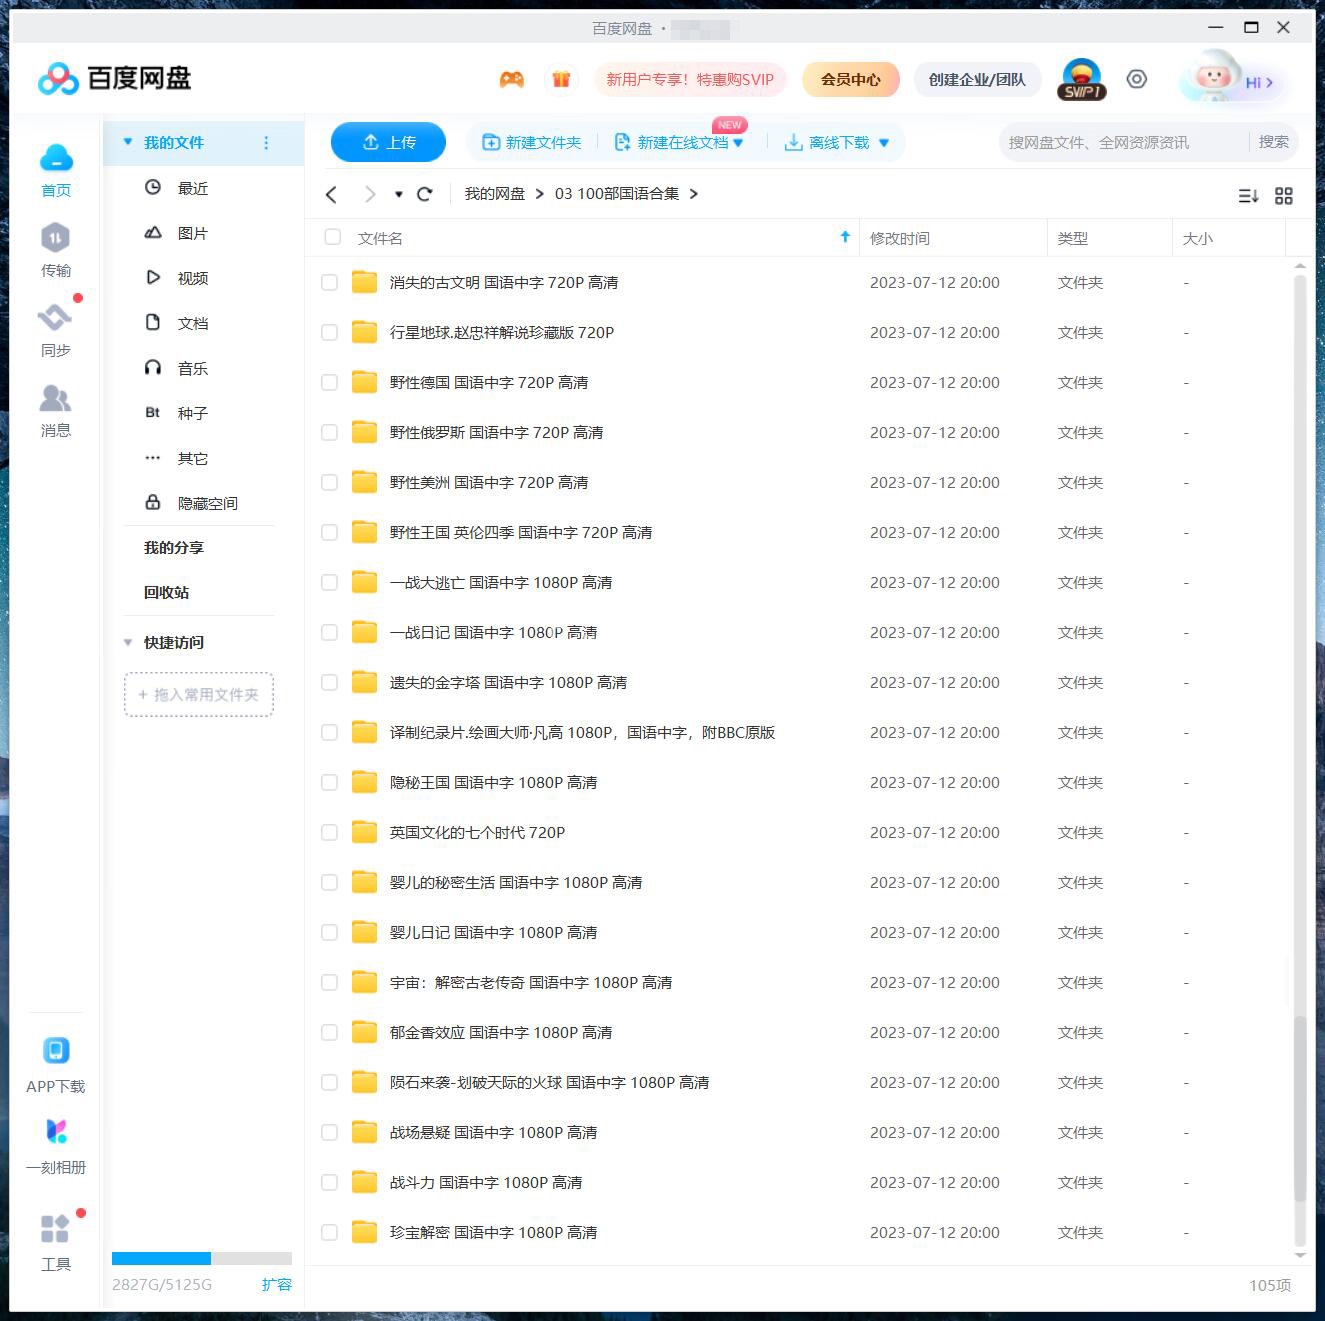Open the 新建在线文档 dropdown arrow
Viewport: 1325px width, 1321px height.
[x=739, y=142]
